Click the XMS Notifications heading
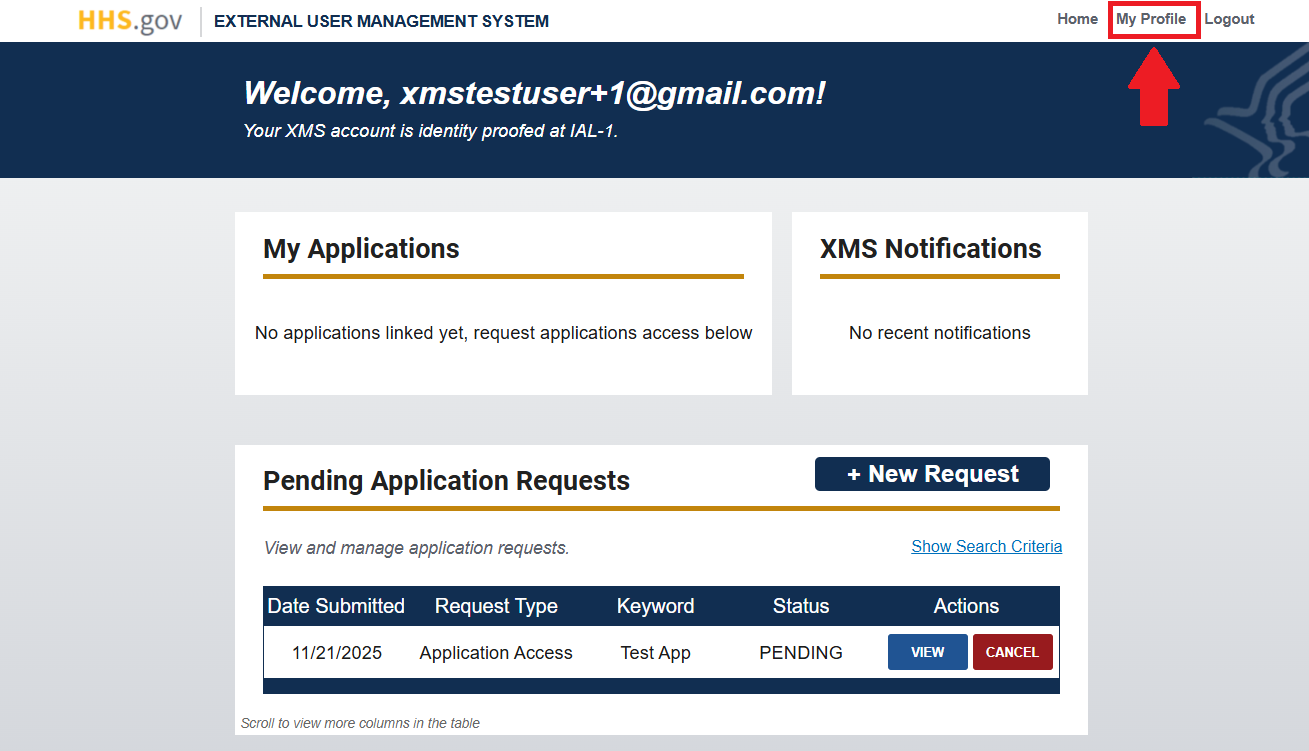Viewport: 1309px width, 751px height. 931,249
